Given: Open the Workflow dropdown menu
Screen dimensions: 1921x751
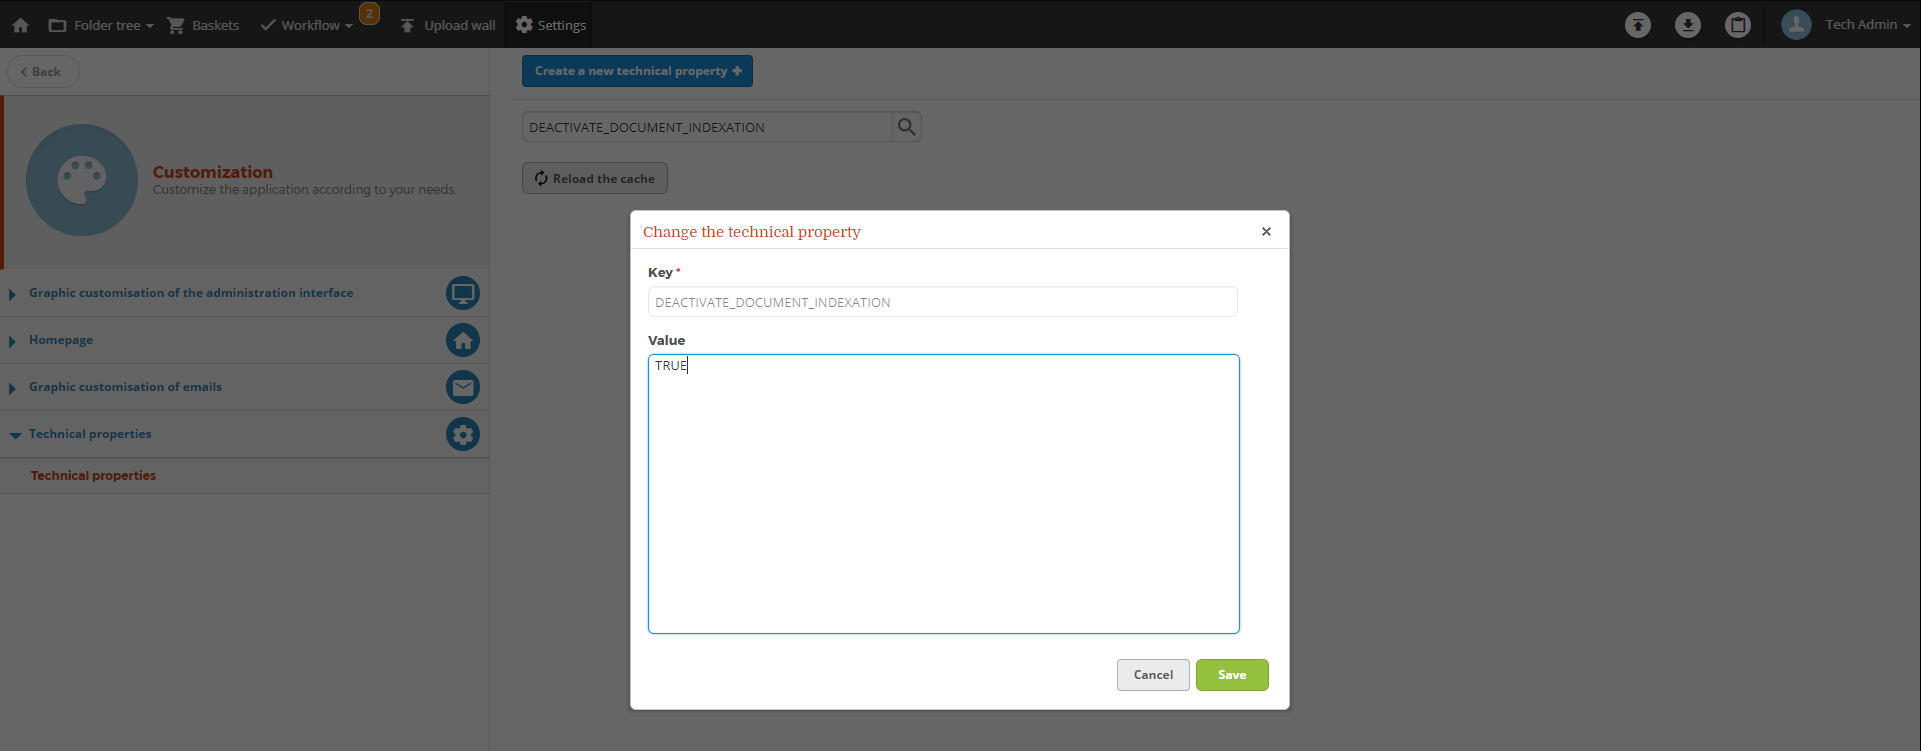Looking at the screenshot, I should [306, 25].
